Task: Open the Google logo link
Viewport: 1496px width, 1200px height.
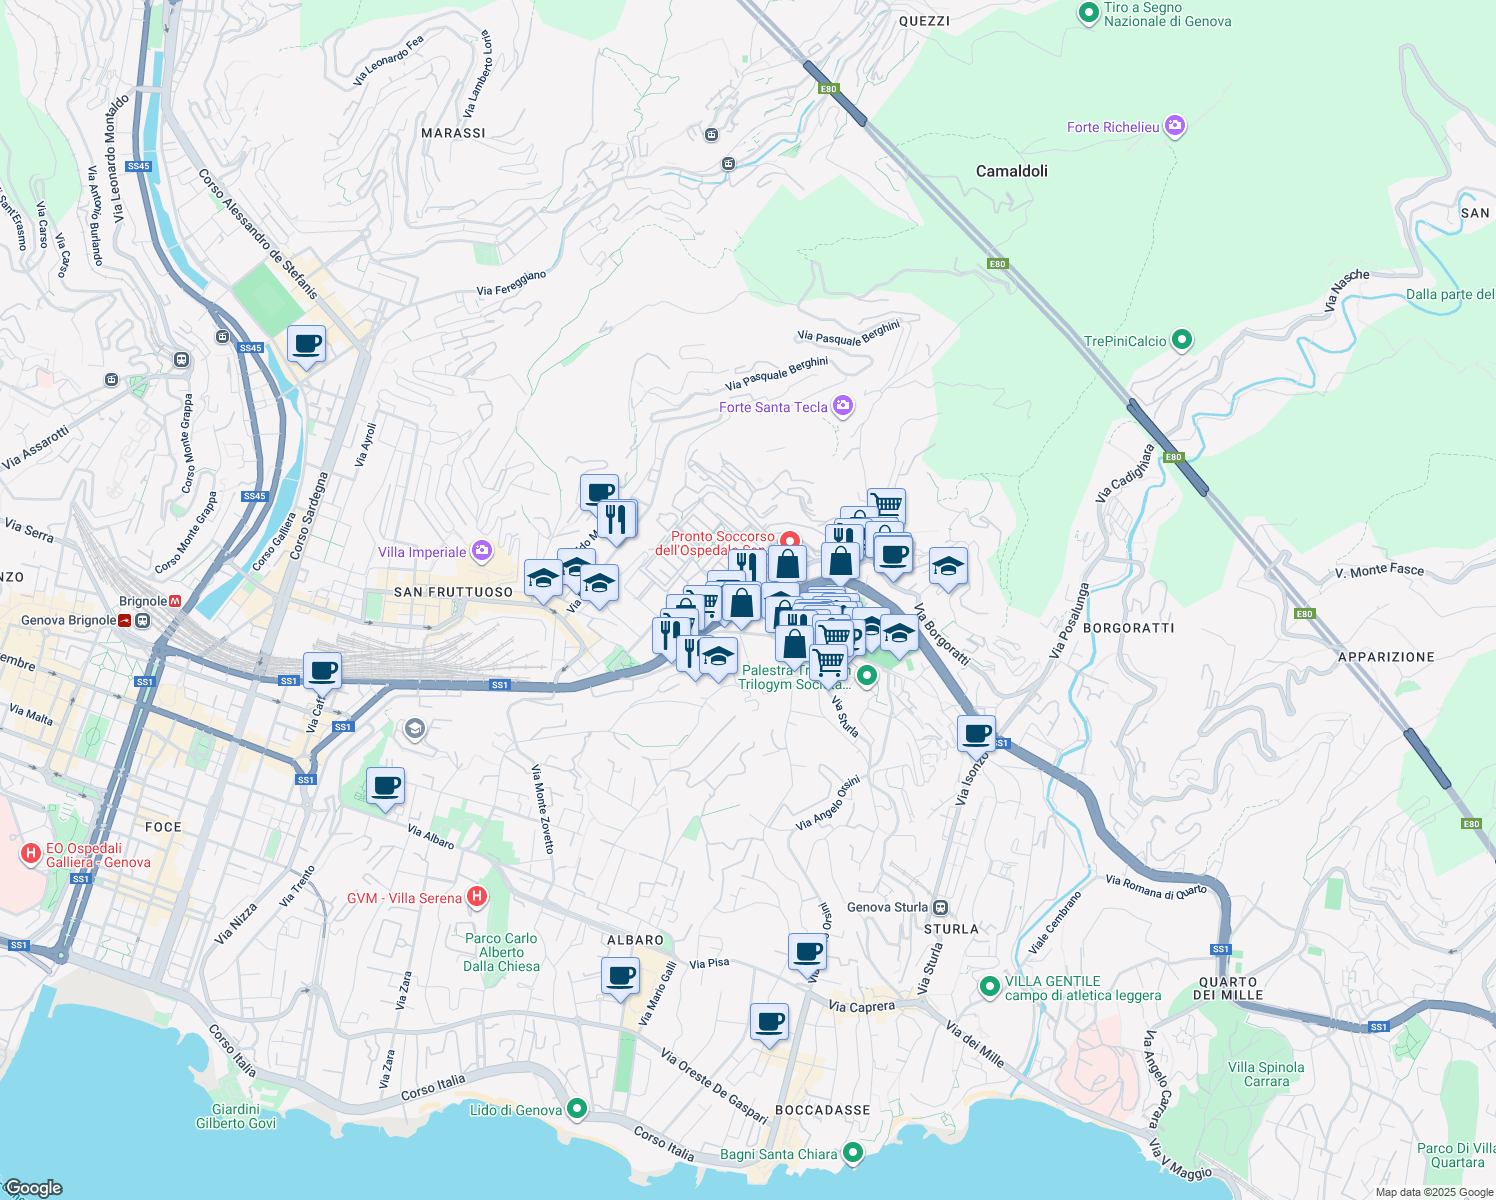Action: click(32, 1187)
